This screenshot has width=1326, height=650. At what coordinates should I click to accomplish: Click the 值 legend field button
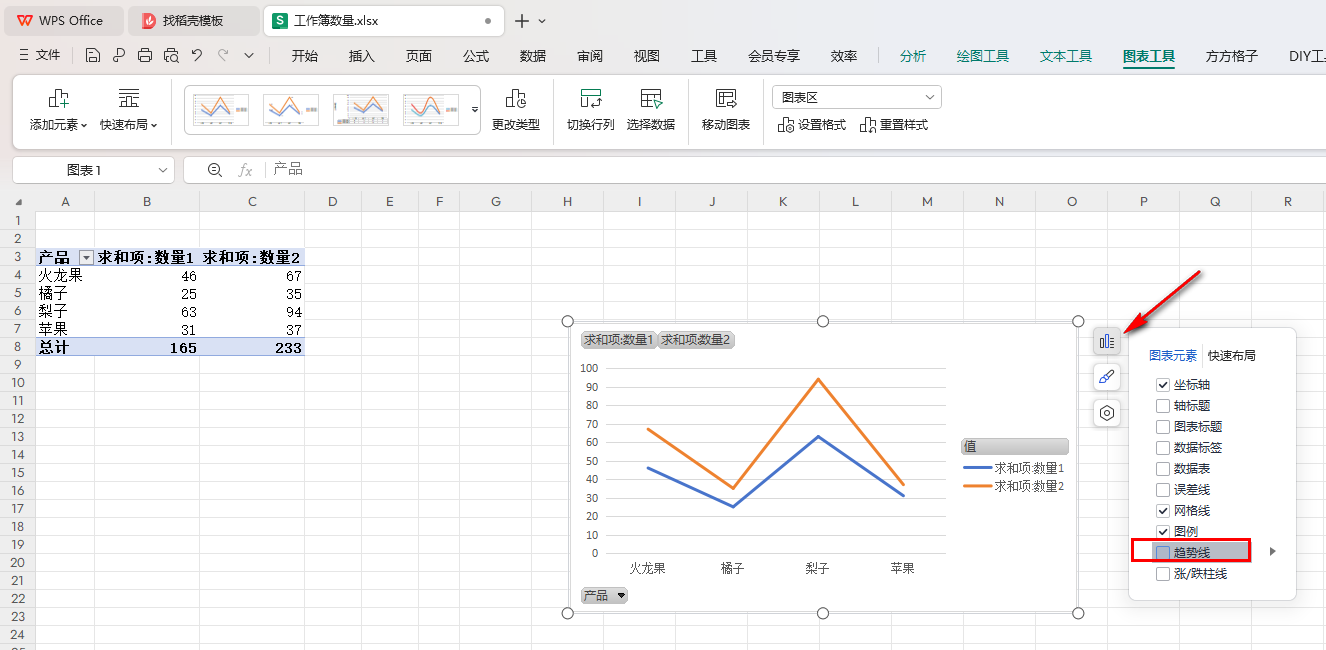point(1014,447)
